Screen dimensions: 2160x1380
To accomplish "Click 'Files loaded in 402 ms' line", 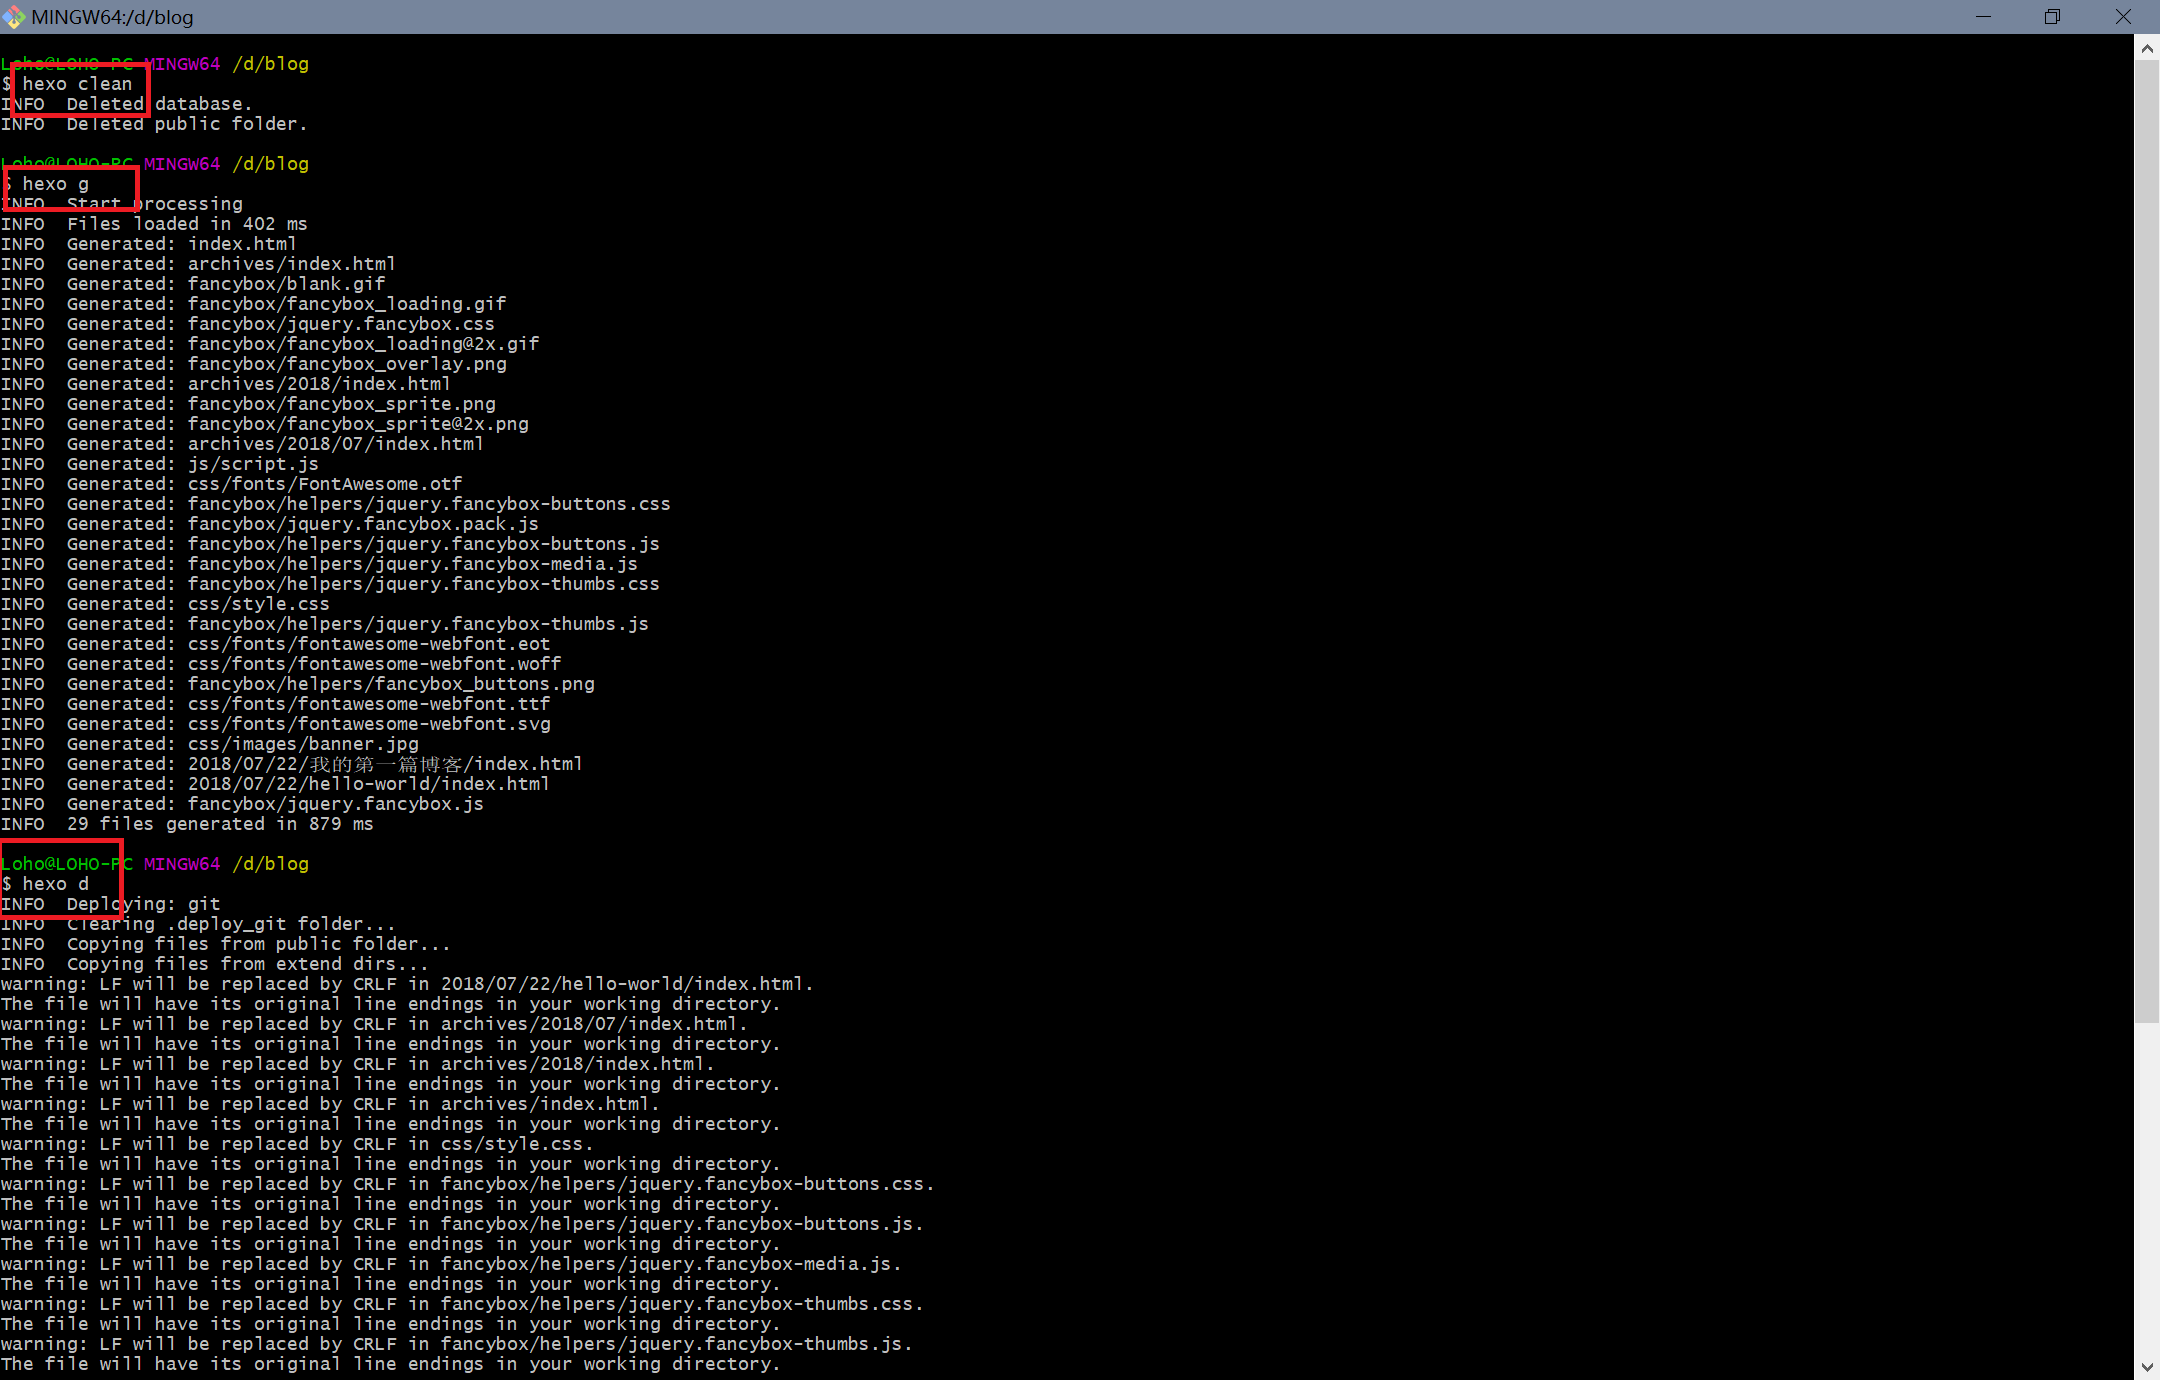I will [x=186, y=224].
